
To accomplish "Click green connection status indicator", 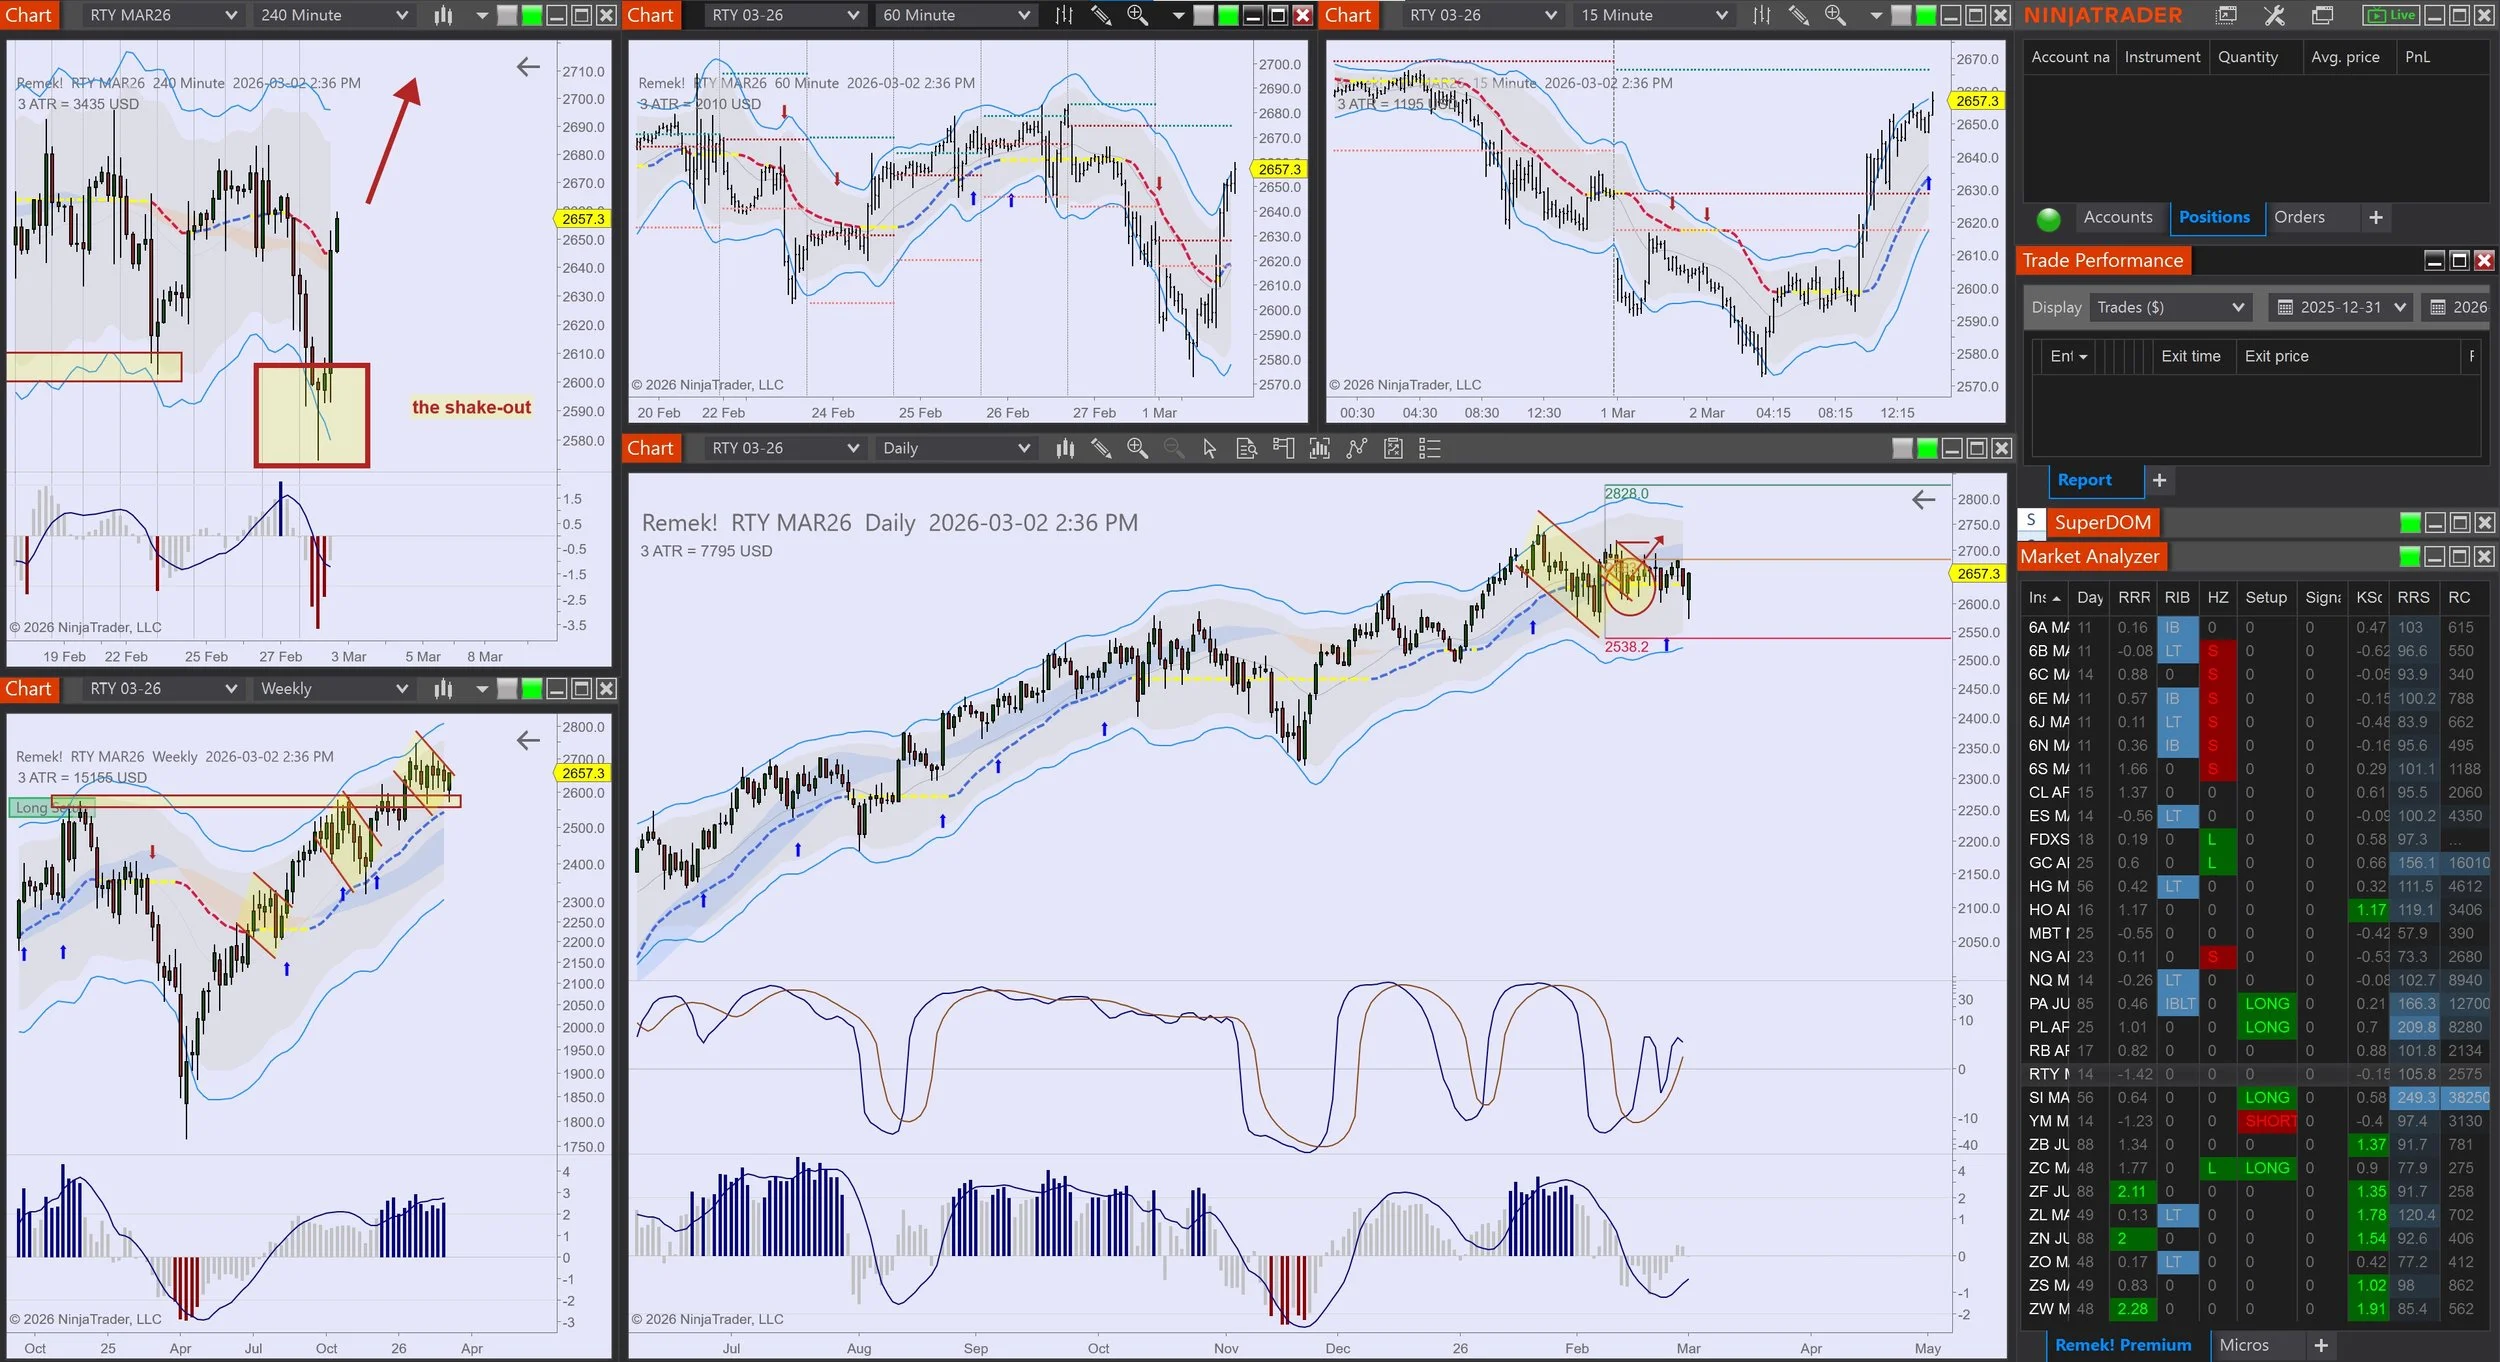I will (2048, 218).
